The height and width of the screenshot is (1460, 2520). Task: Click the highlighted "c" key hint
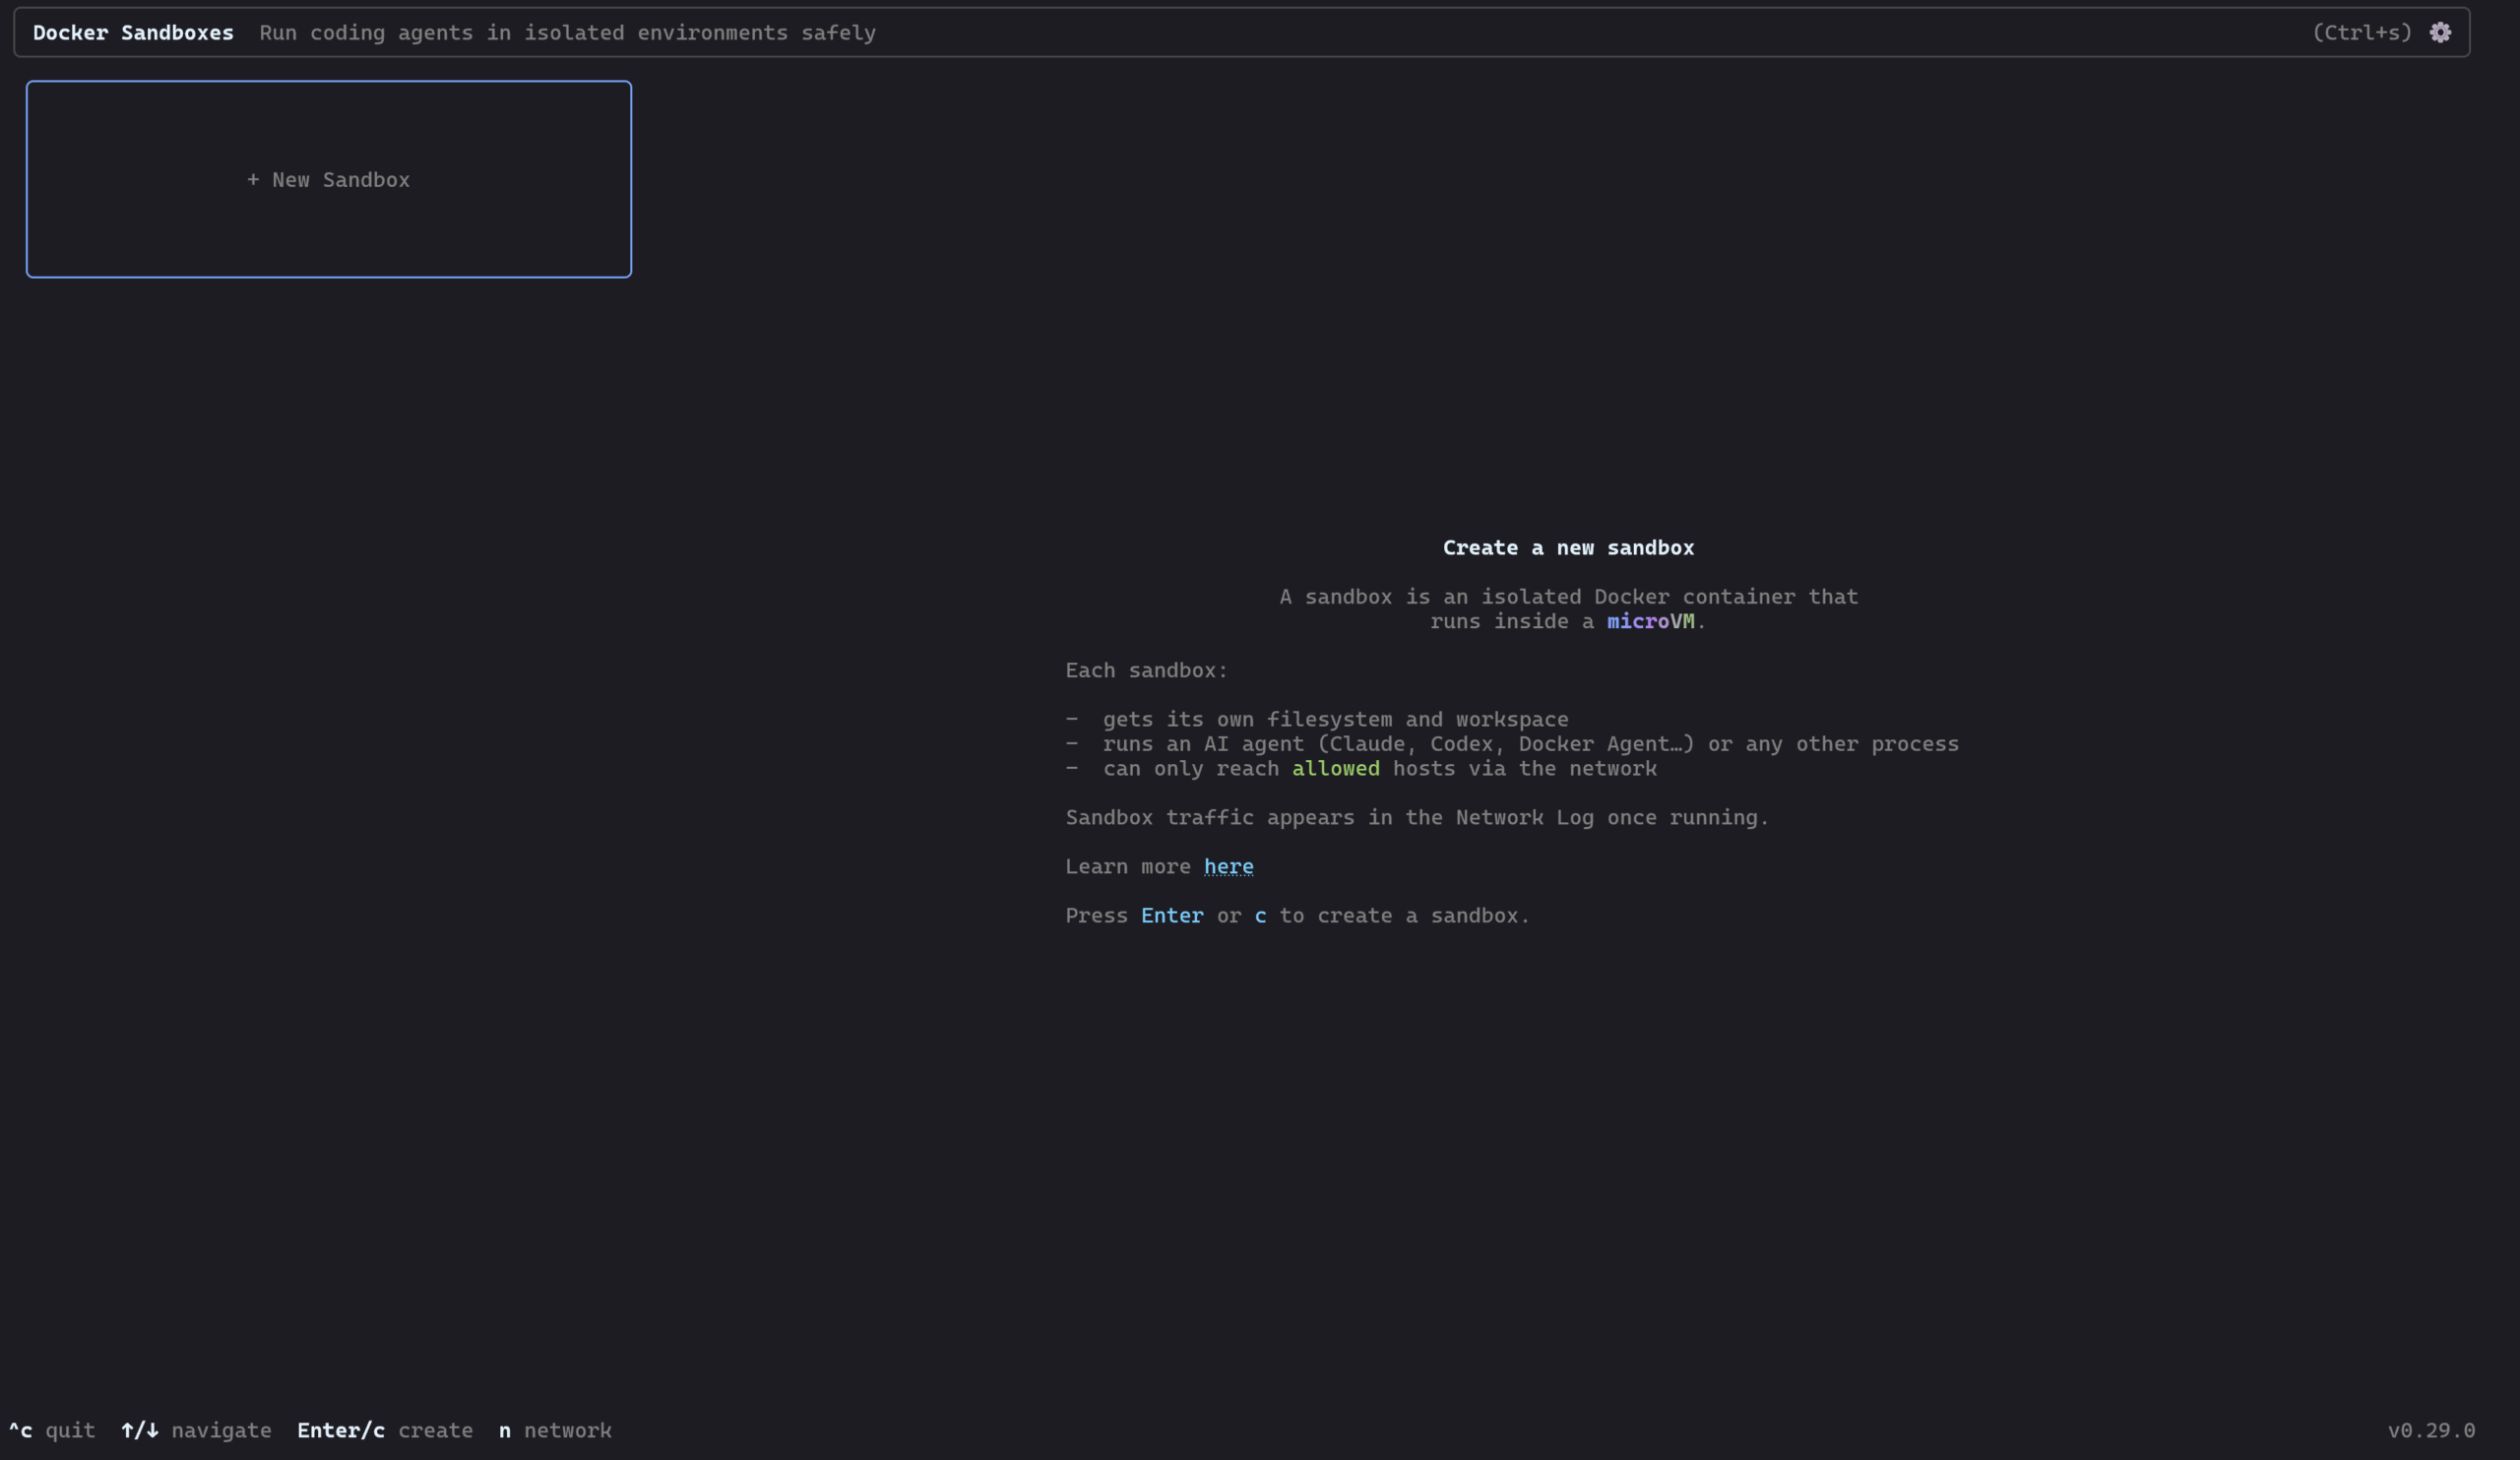[1260, 916]
